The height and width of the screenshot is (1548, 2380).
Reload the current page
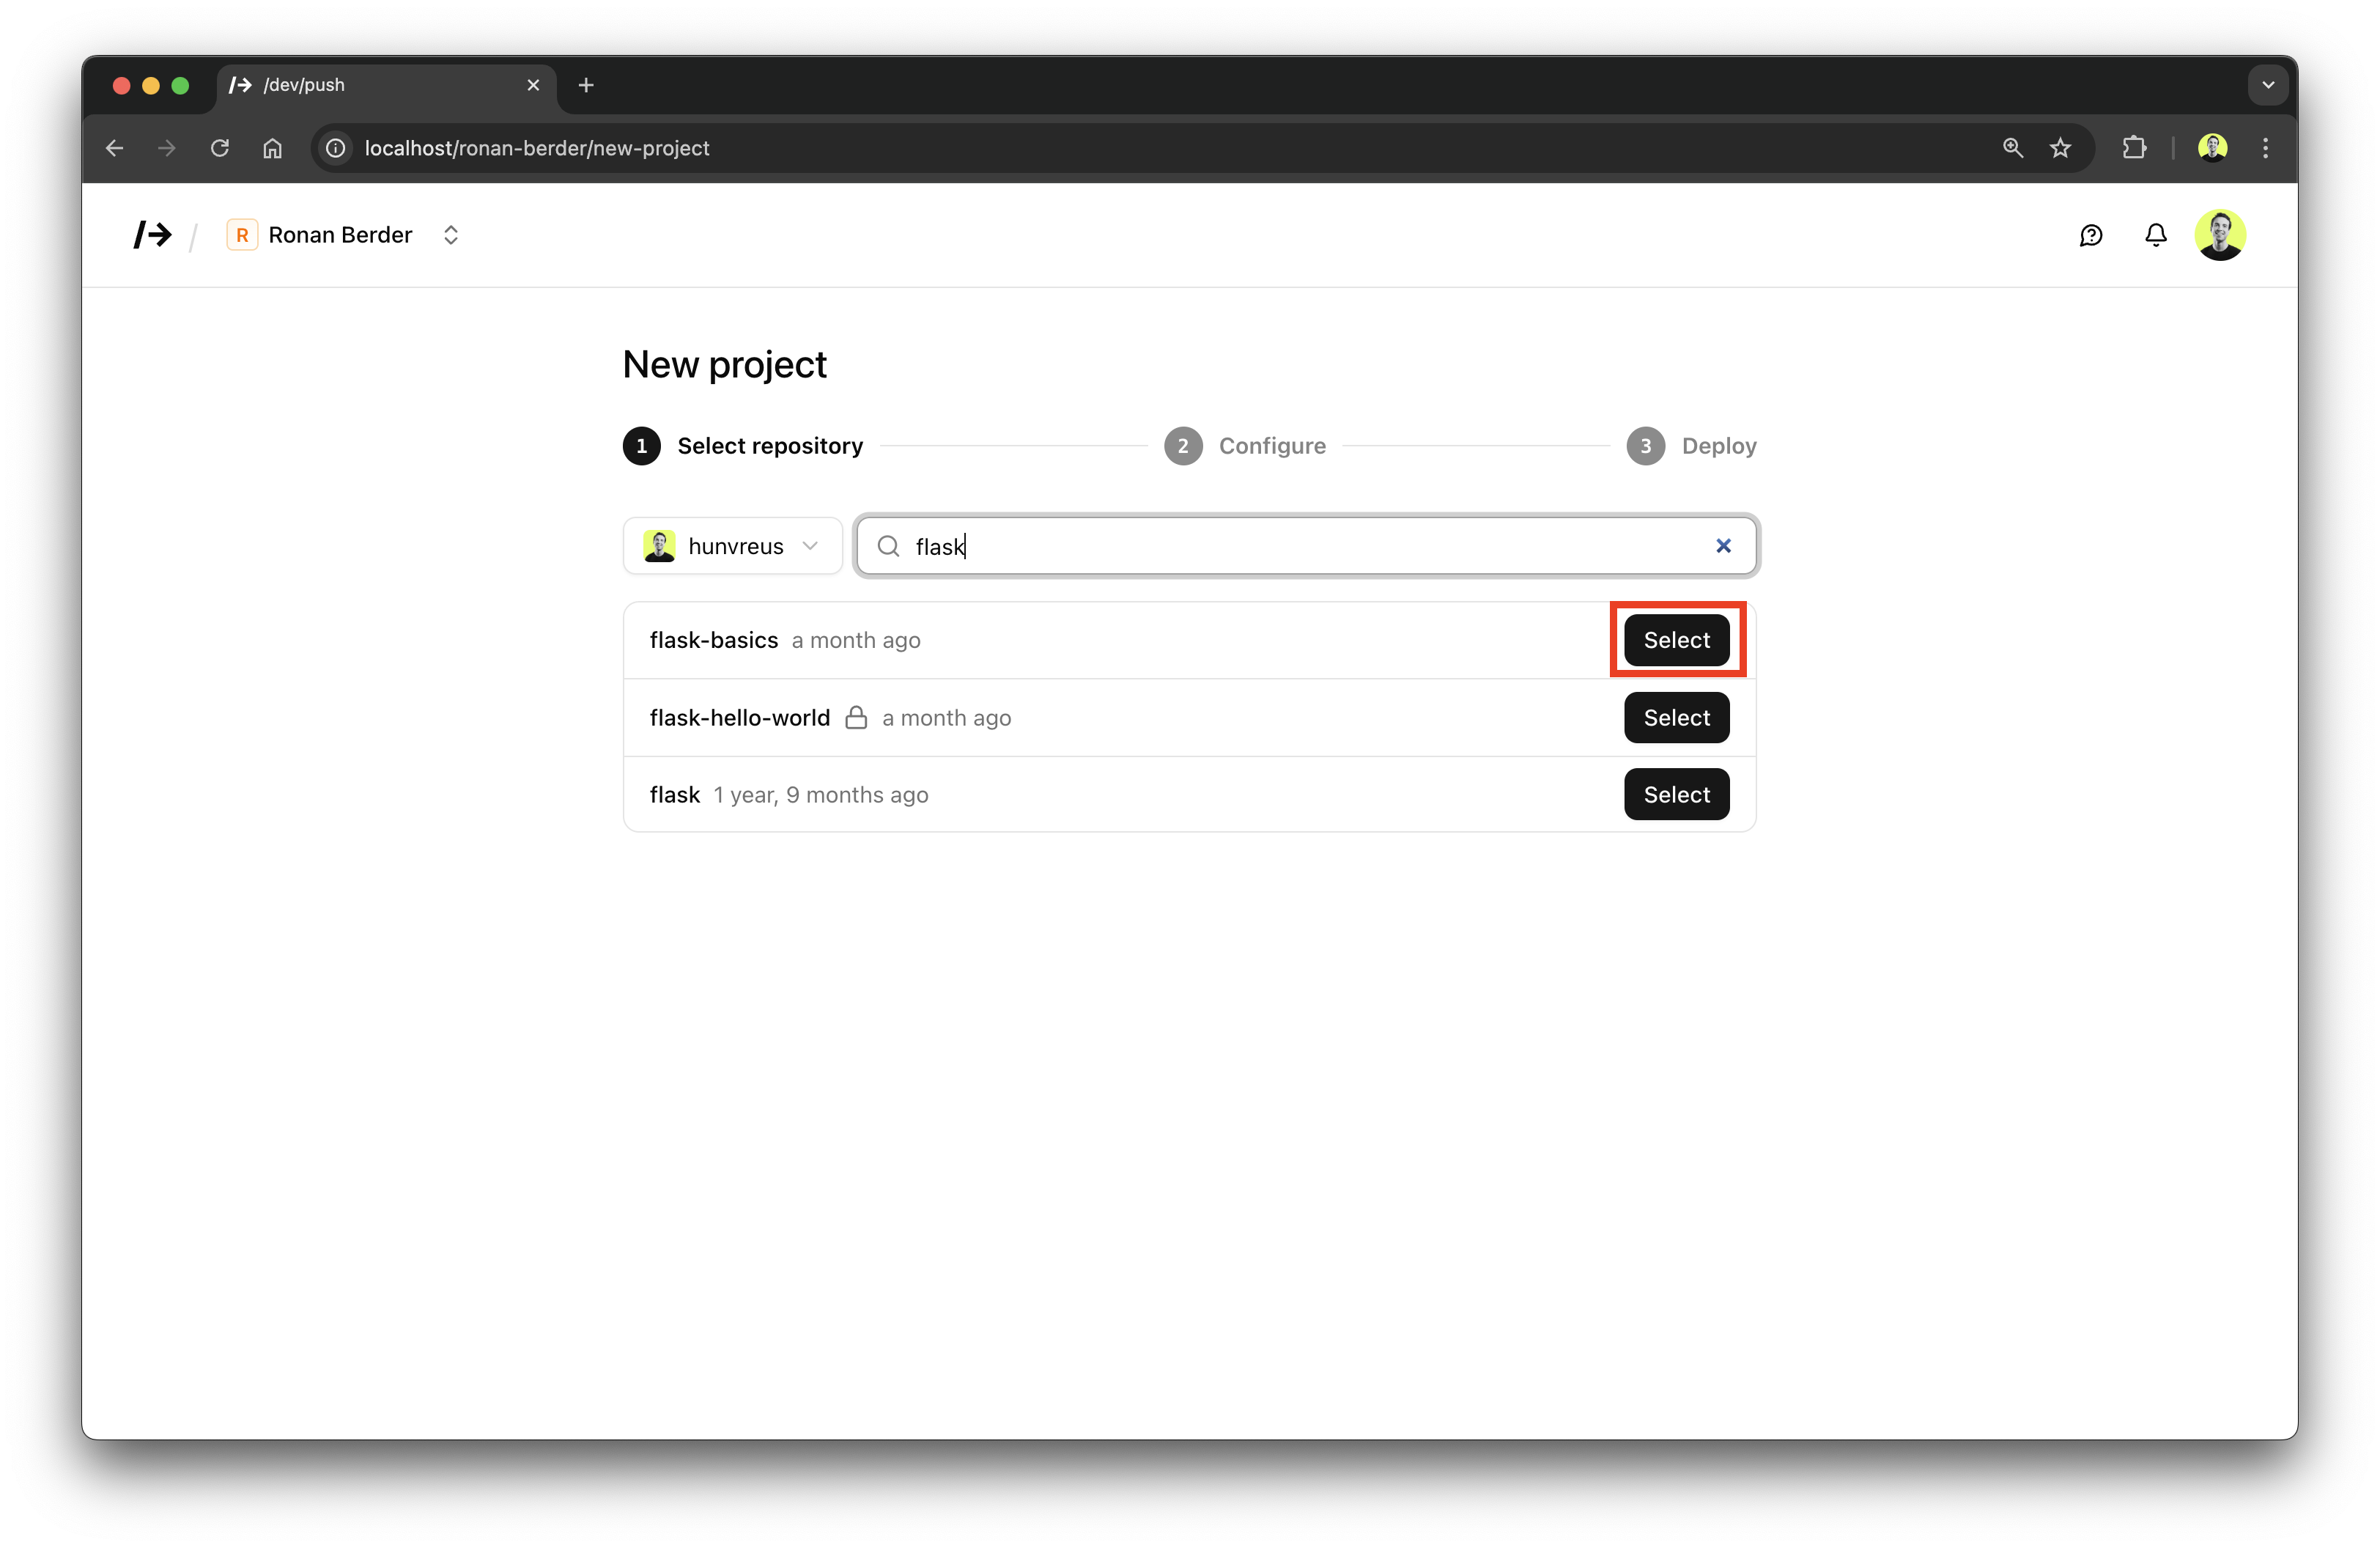pyautogui.click(x=219, y=148)
